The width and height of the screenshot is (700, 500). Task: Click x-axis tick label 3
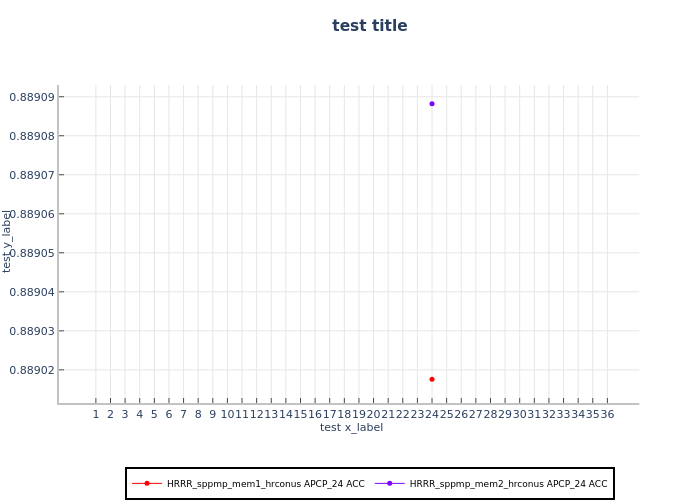pyautogui.click(x=125, y=415)
